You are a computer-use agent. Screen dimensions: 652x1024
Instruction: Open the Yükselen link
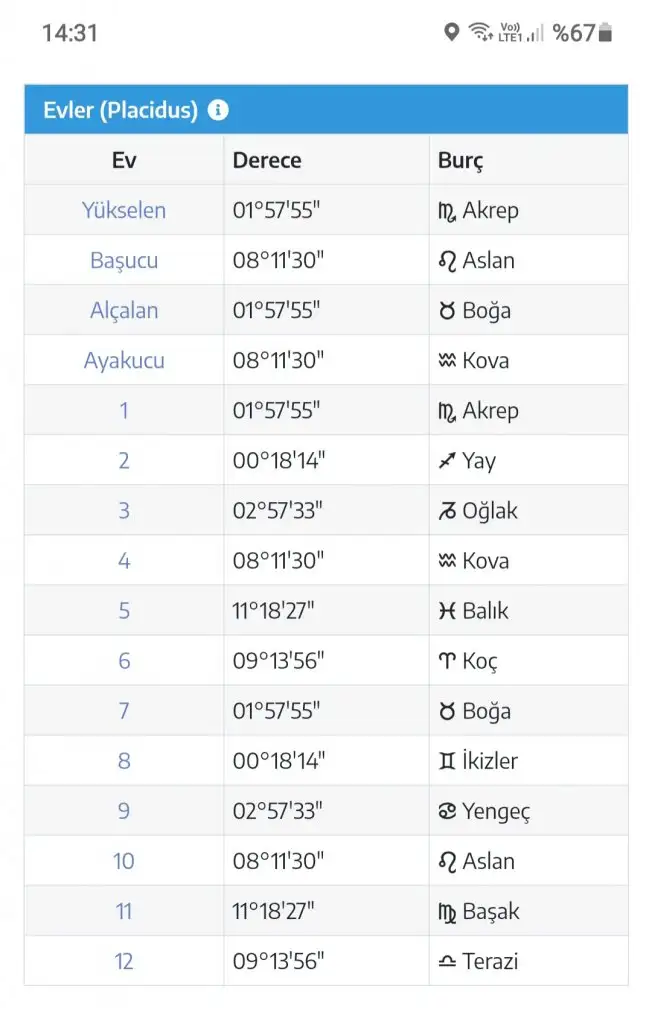point(123,210)
